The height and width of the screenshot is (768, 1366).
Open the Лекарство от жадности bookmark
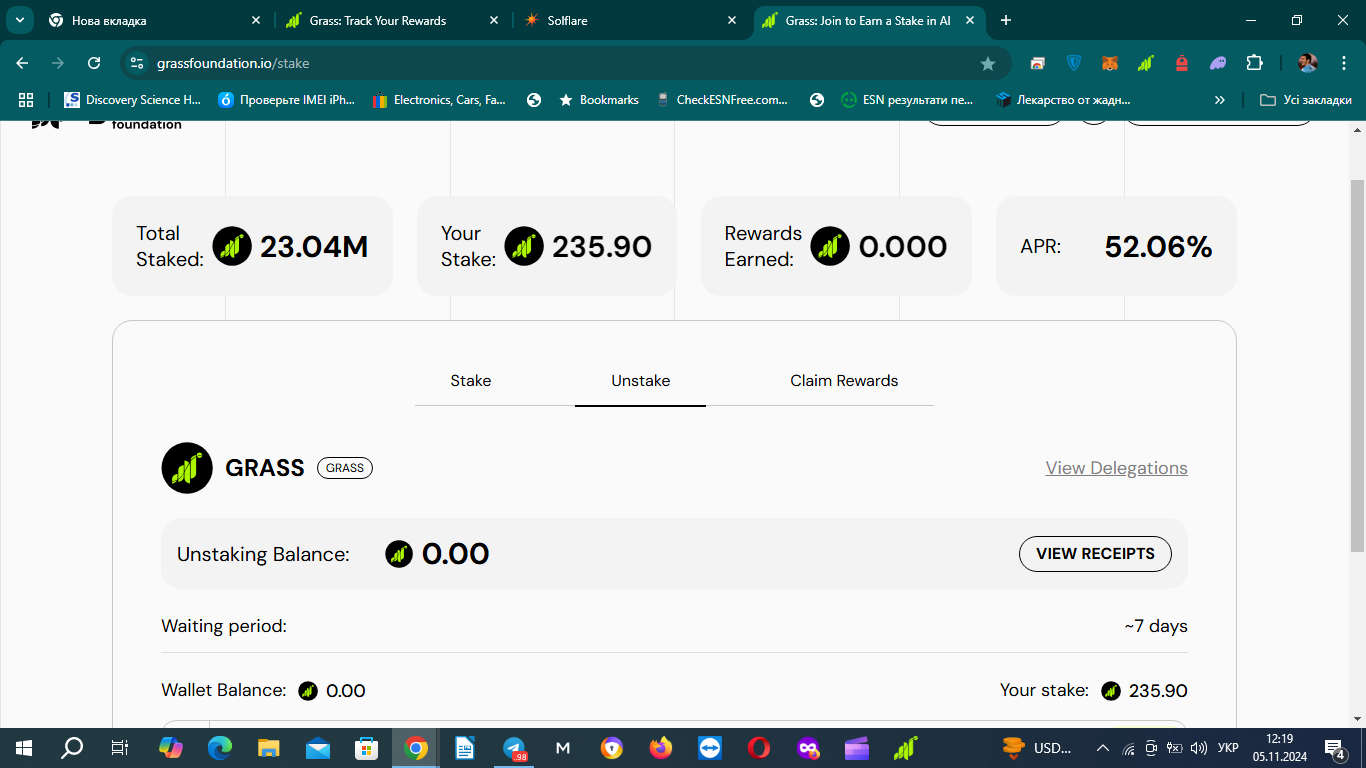1064,100
